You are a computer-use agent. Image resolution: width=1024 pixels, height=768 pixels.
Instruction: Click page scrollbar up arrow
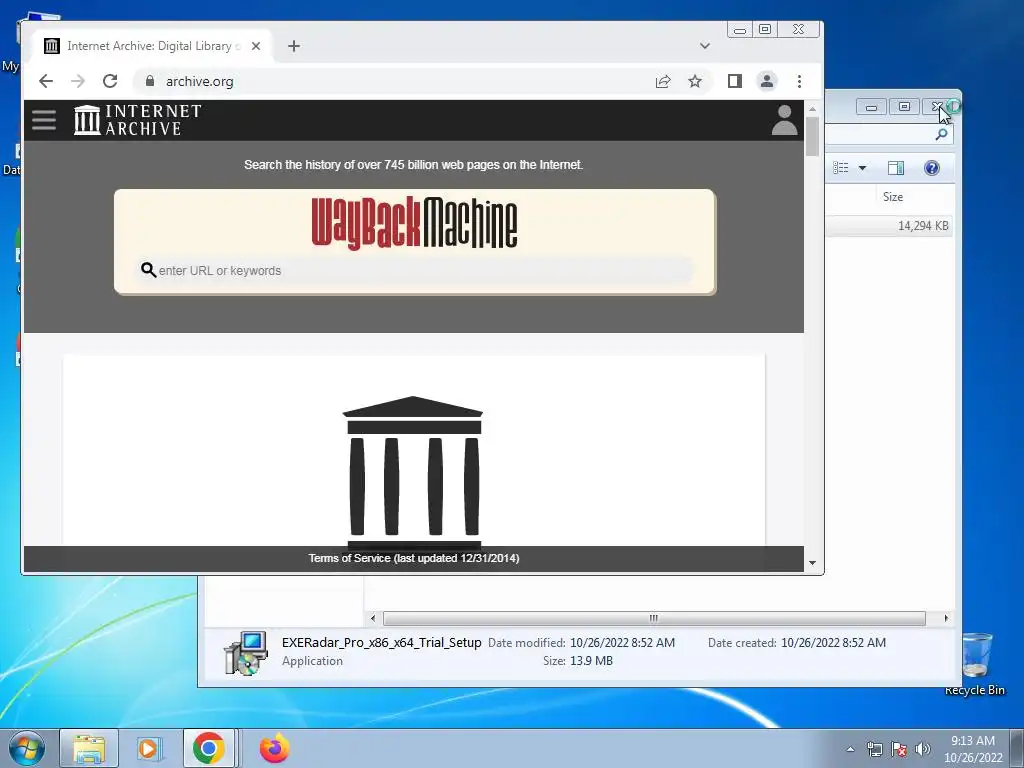(812, 109)
